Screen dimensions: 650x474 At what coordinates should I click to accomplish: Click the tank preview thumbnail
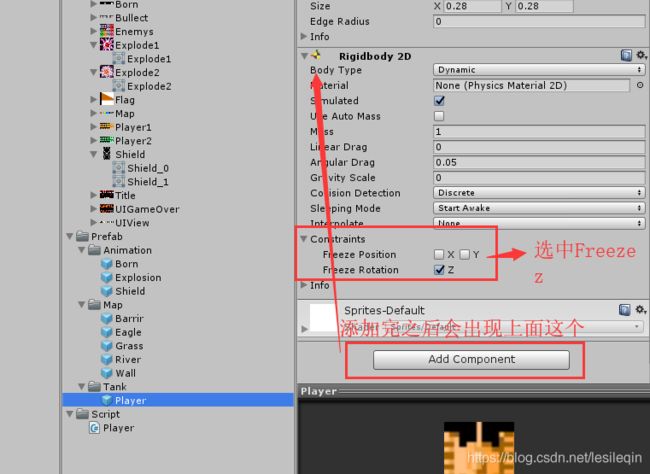click(479, 448)
